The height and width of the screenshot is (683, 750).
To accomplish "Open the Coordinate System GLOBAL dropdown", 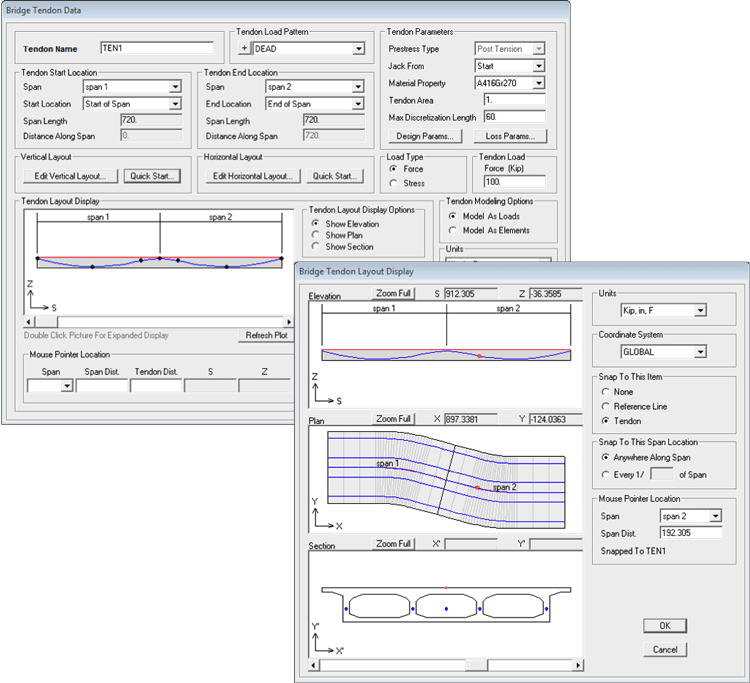I will click(699, 352).
